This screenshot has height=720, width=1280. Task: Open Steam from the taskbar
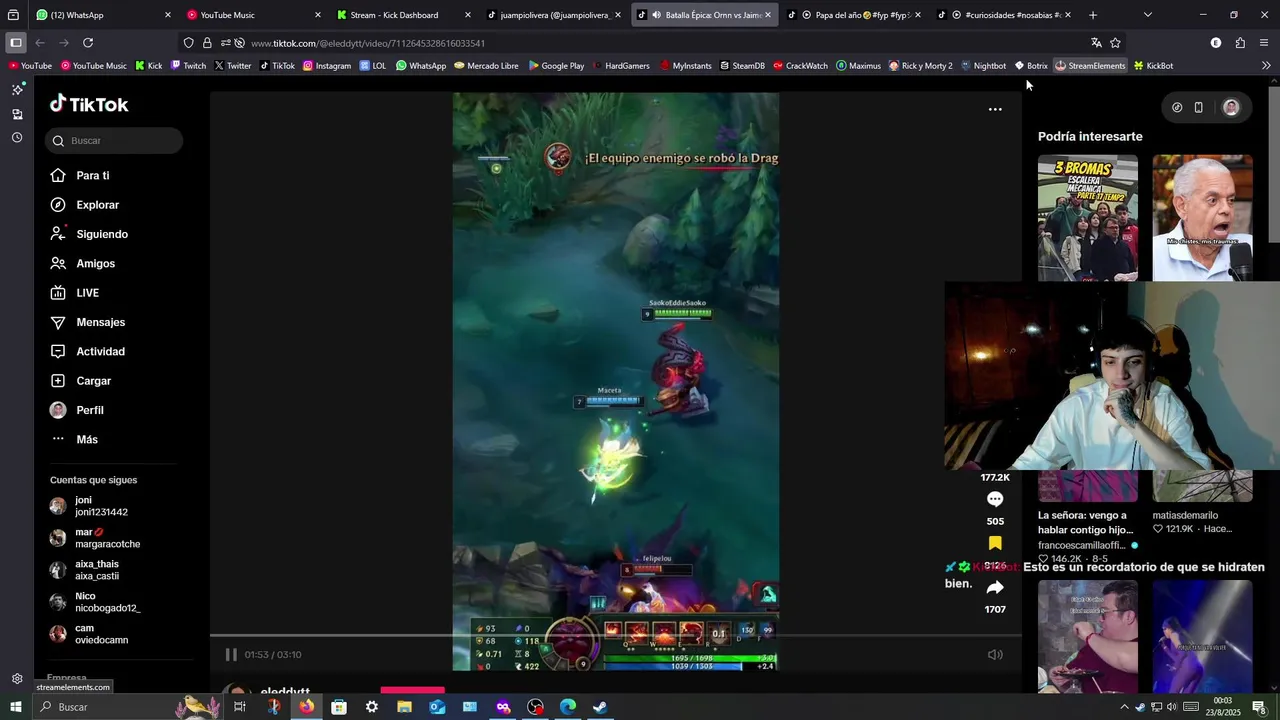pyautogui.click(x=600, y=707)
